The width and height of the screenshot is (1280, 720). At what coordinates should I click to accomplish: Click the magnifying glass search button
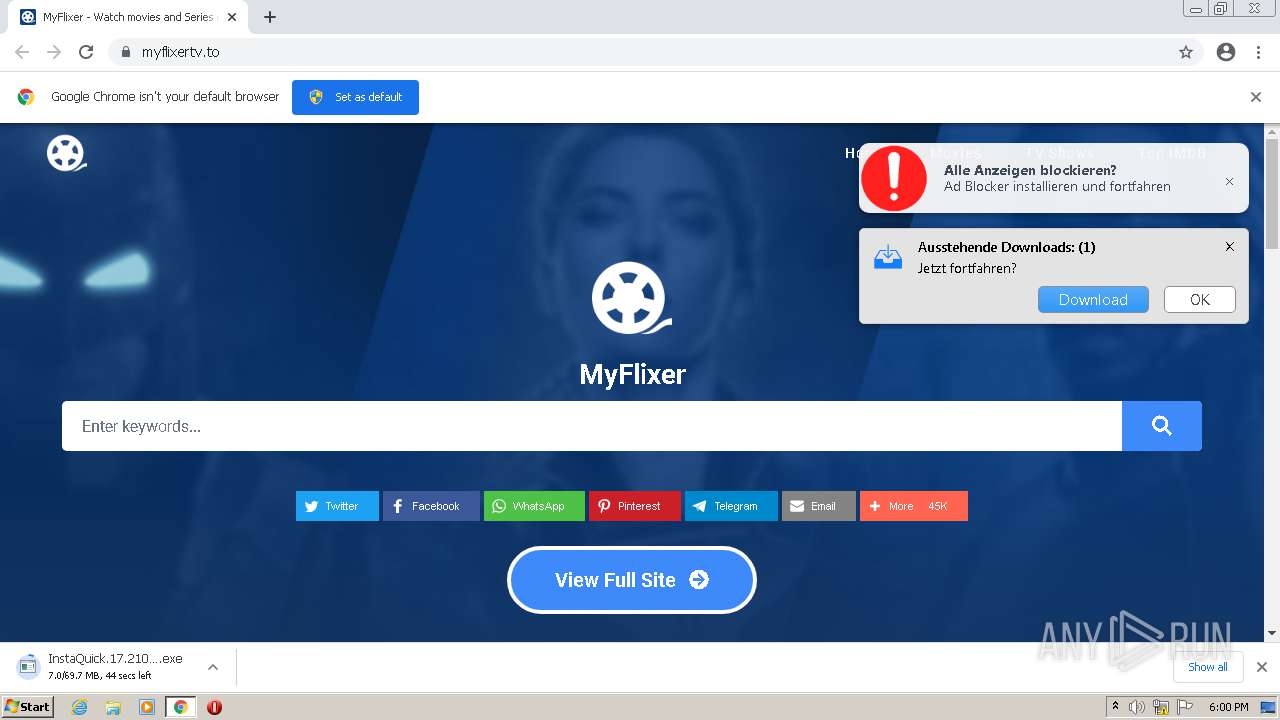pyautogui.click(x=1162, y=426)
